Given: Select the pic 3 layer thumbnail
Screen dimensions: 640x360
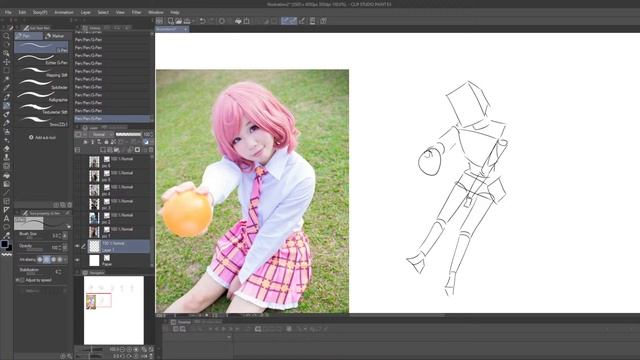Looking at the screenshot, I should pyautogui.click(x=94, y=204).
